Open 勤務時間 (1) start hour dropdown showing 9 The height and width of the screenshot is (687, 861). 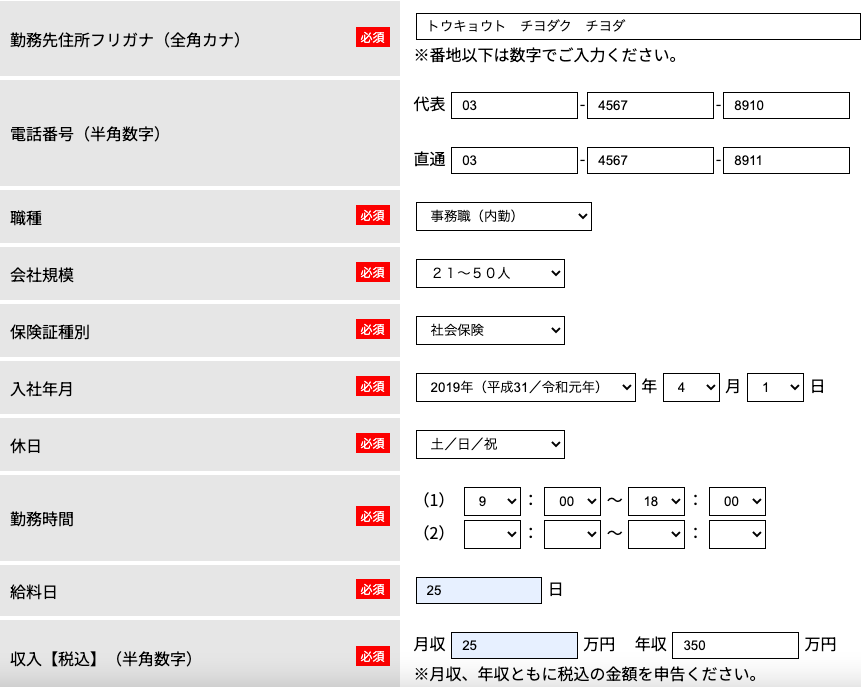(x=492, y=502)
